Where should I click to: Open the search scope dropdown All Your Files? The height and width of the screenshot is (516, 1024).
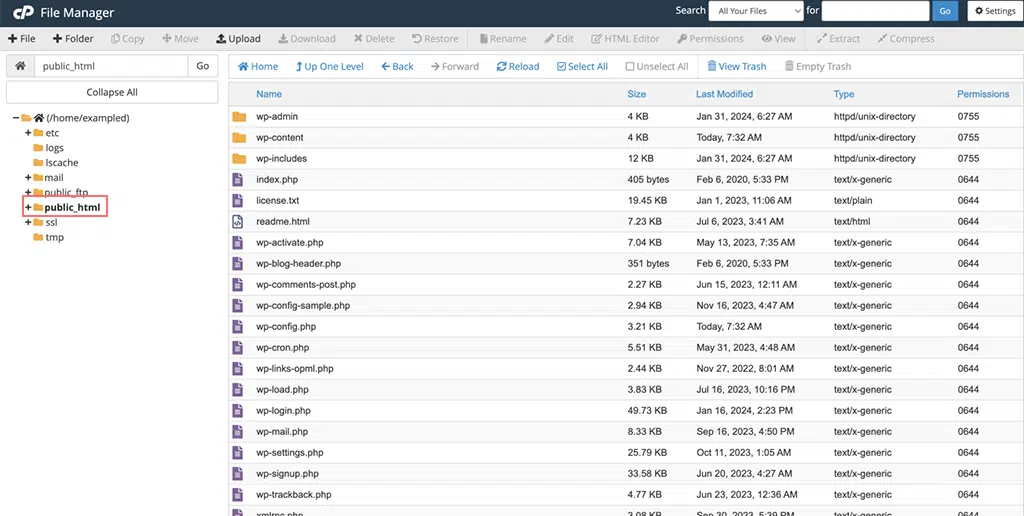[756, 10]
